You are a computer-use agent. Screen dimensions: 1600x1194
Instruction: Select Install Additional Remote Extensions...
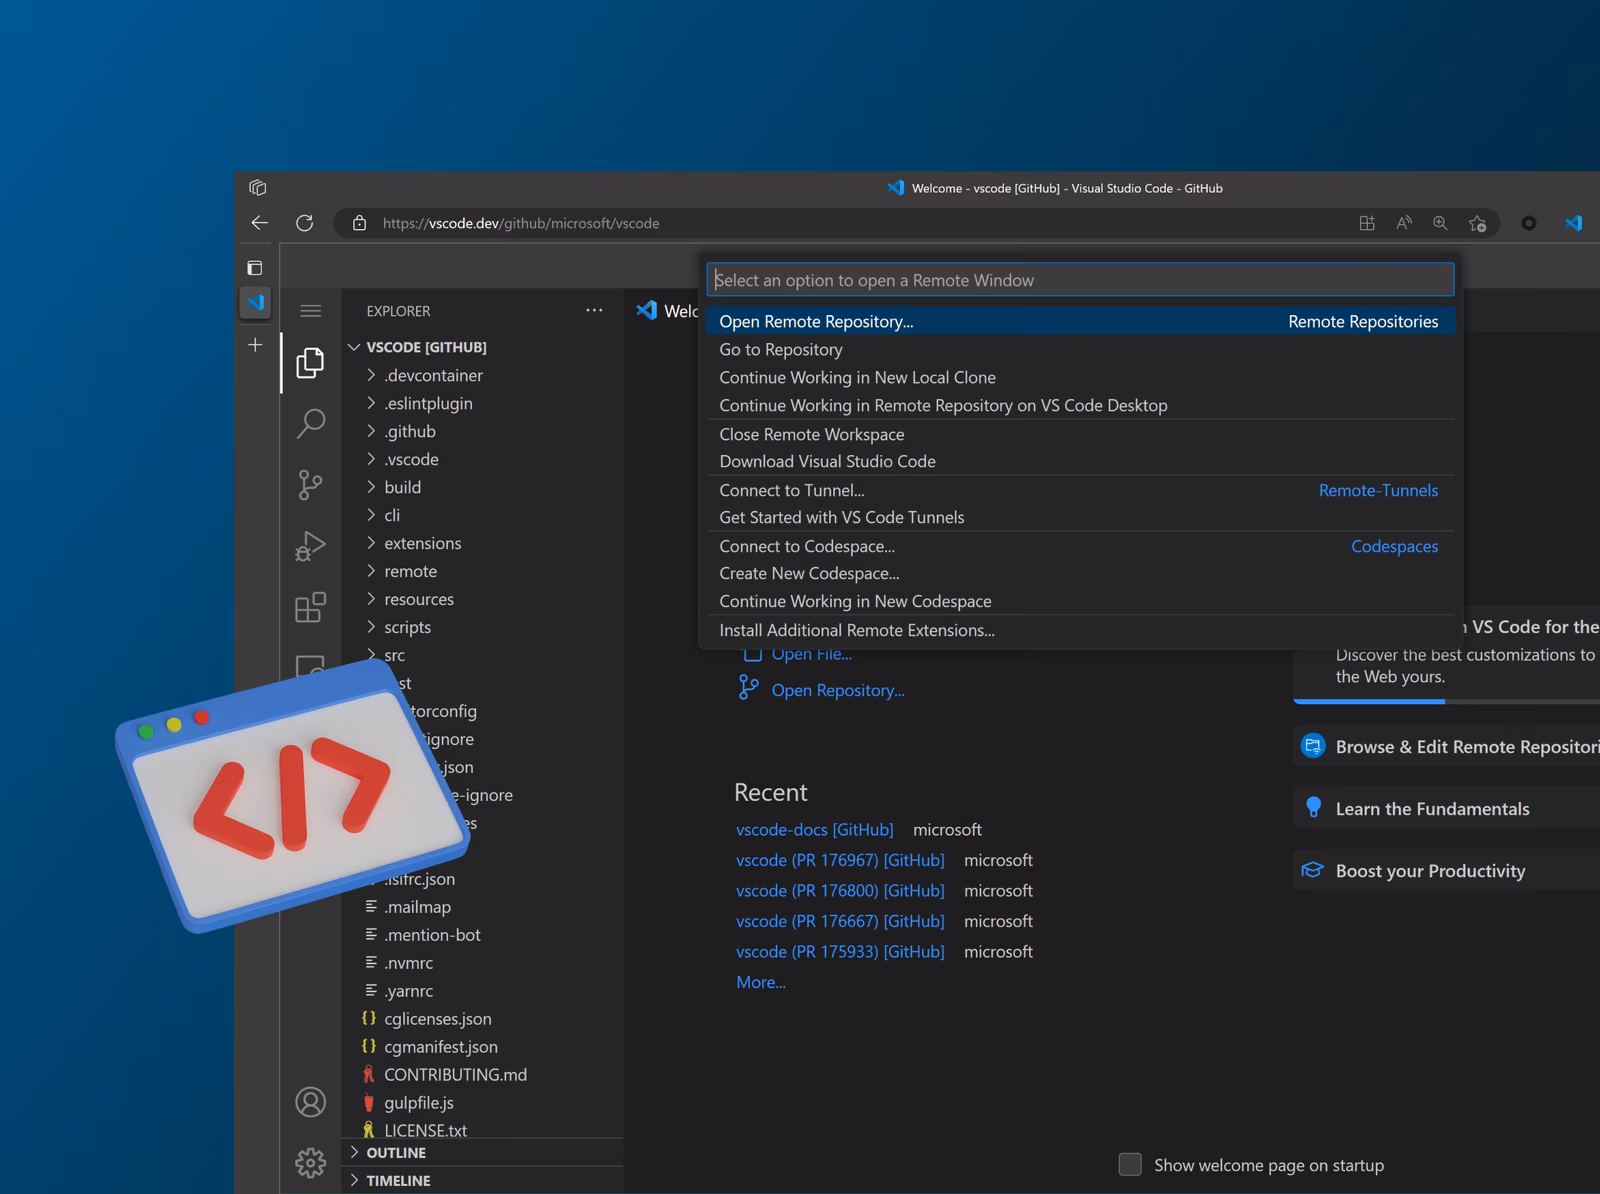tap(1080, 630)
